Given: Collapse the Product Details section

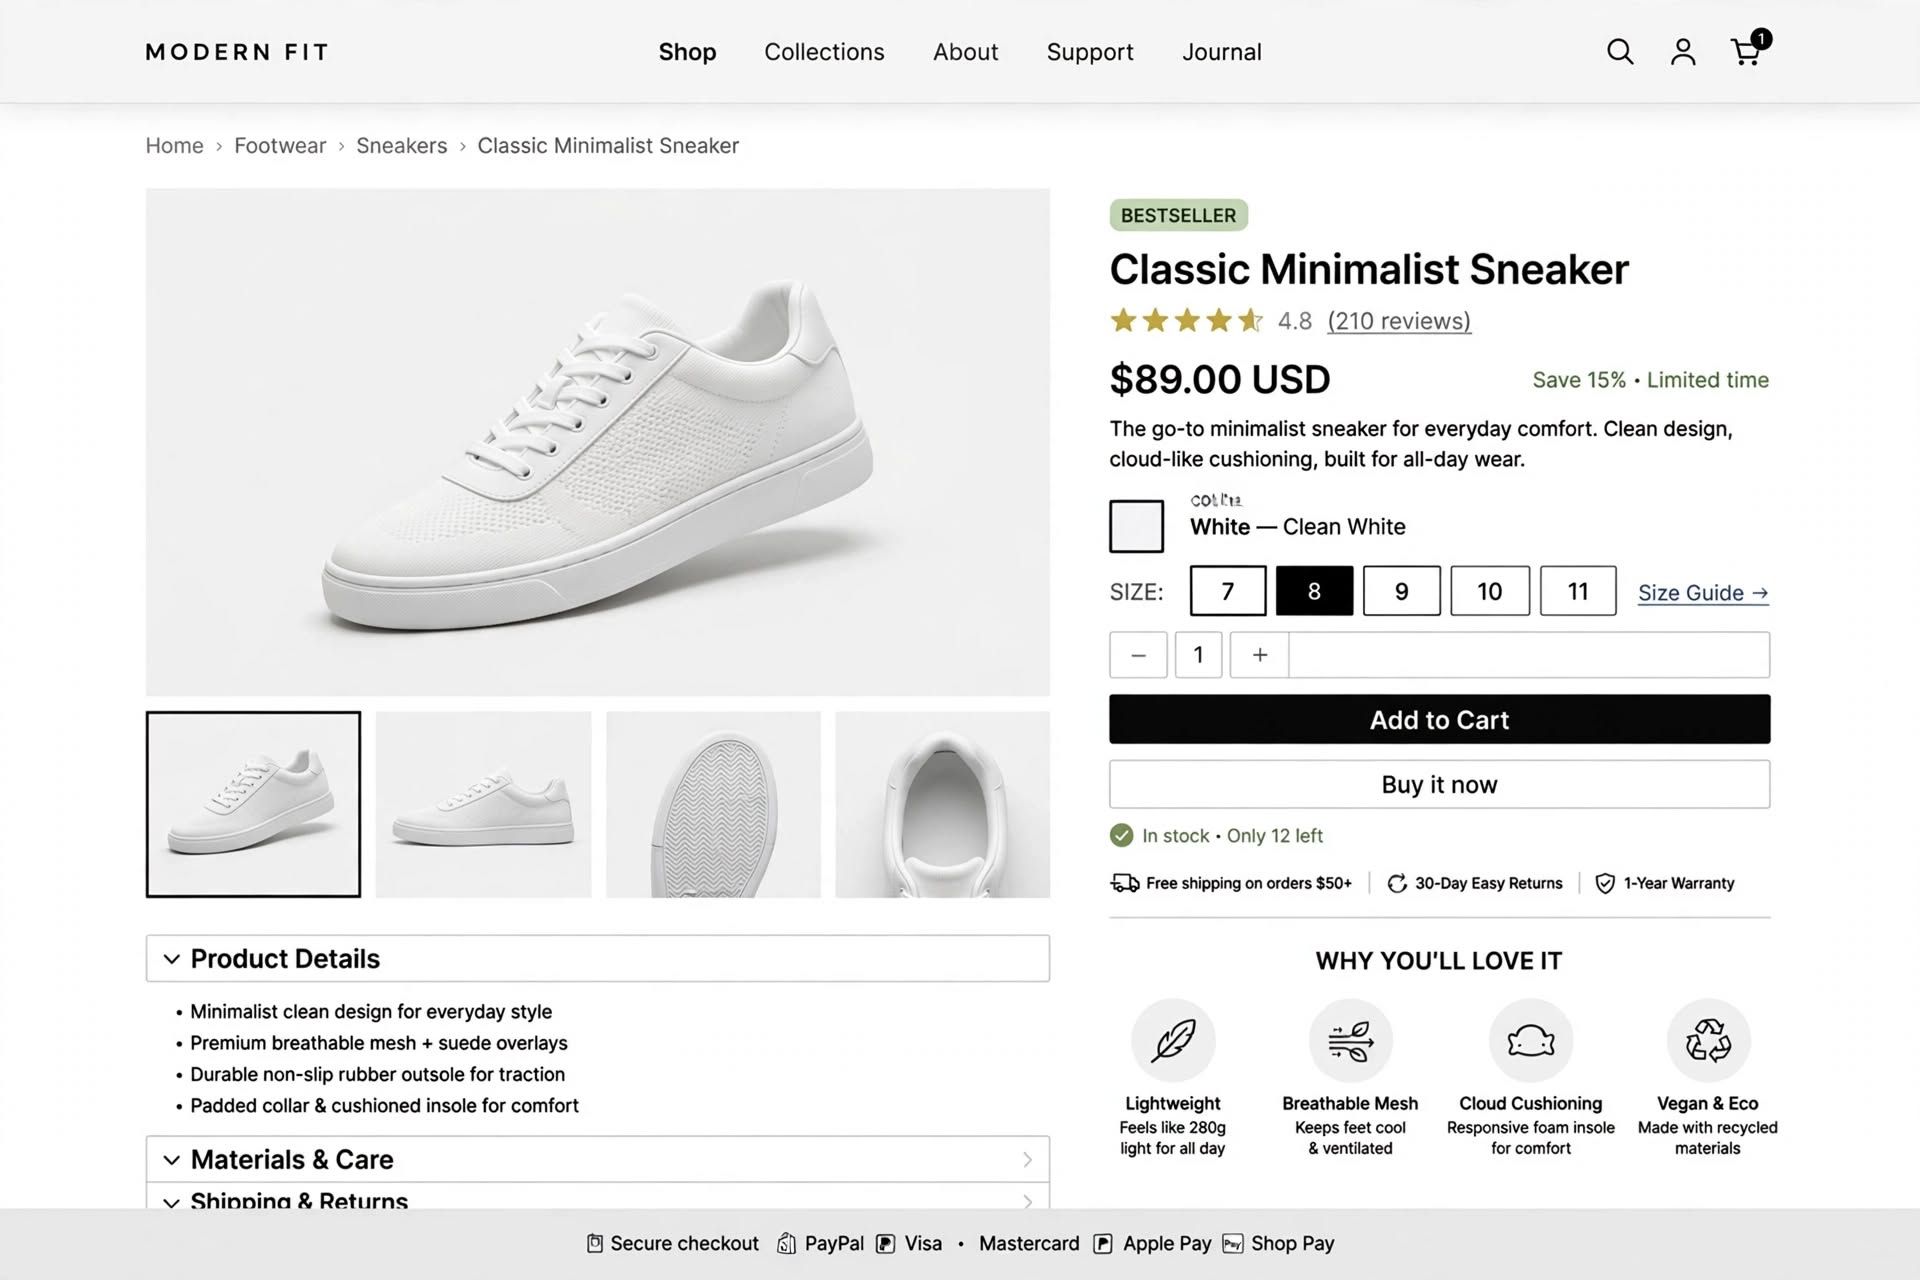Looking at the screenshot, I should [598, 958].
